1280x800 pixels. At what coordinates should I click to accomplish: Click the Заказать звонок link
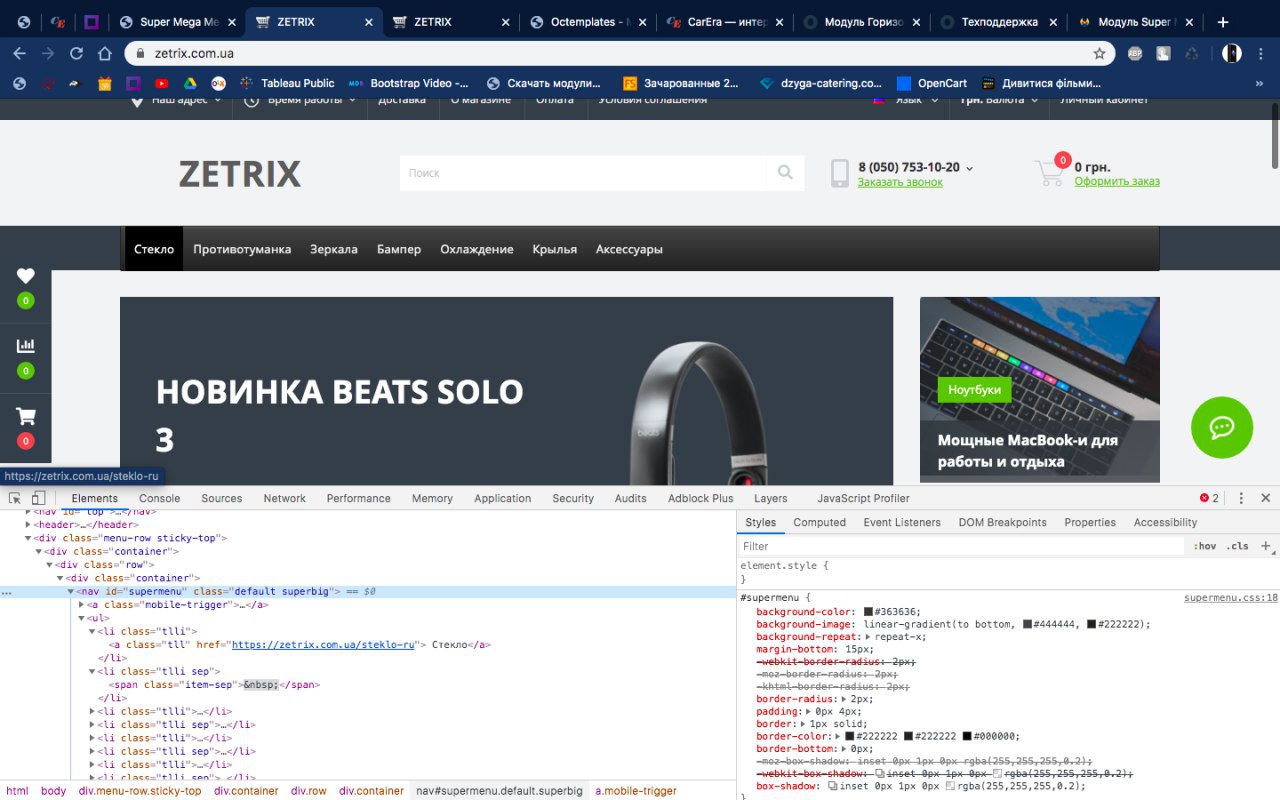(x=900, y=182)
